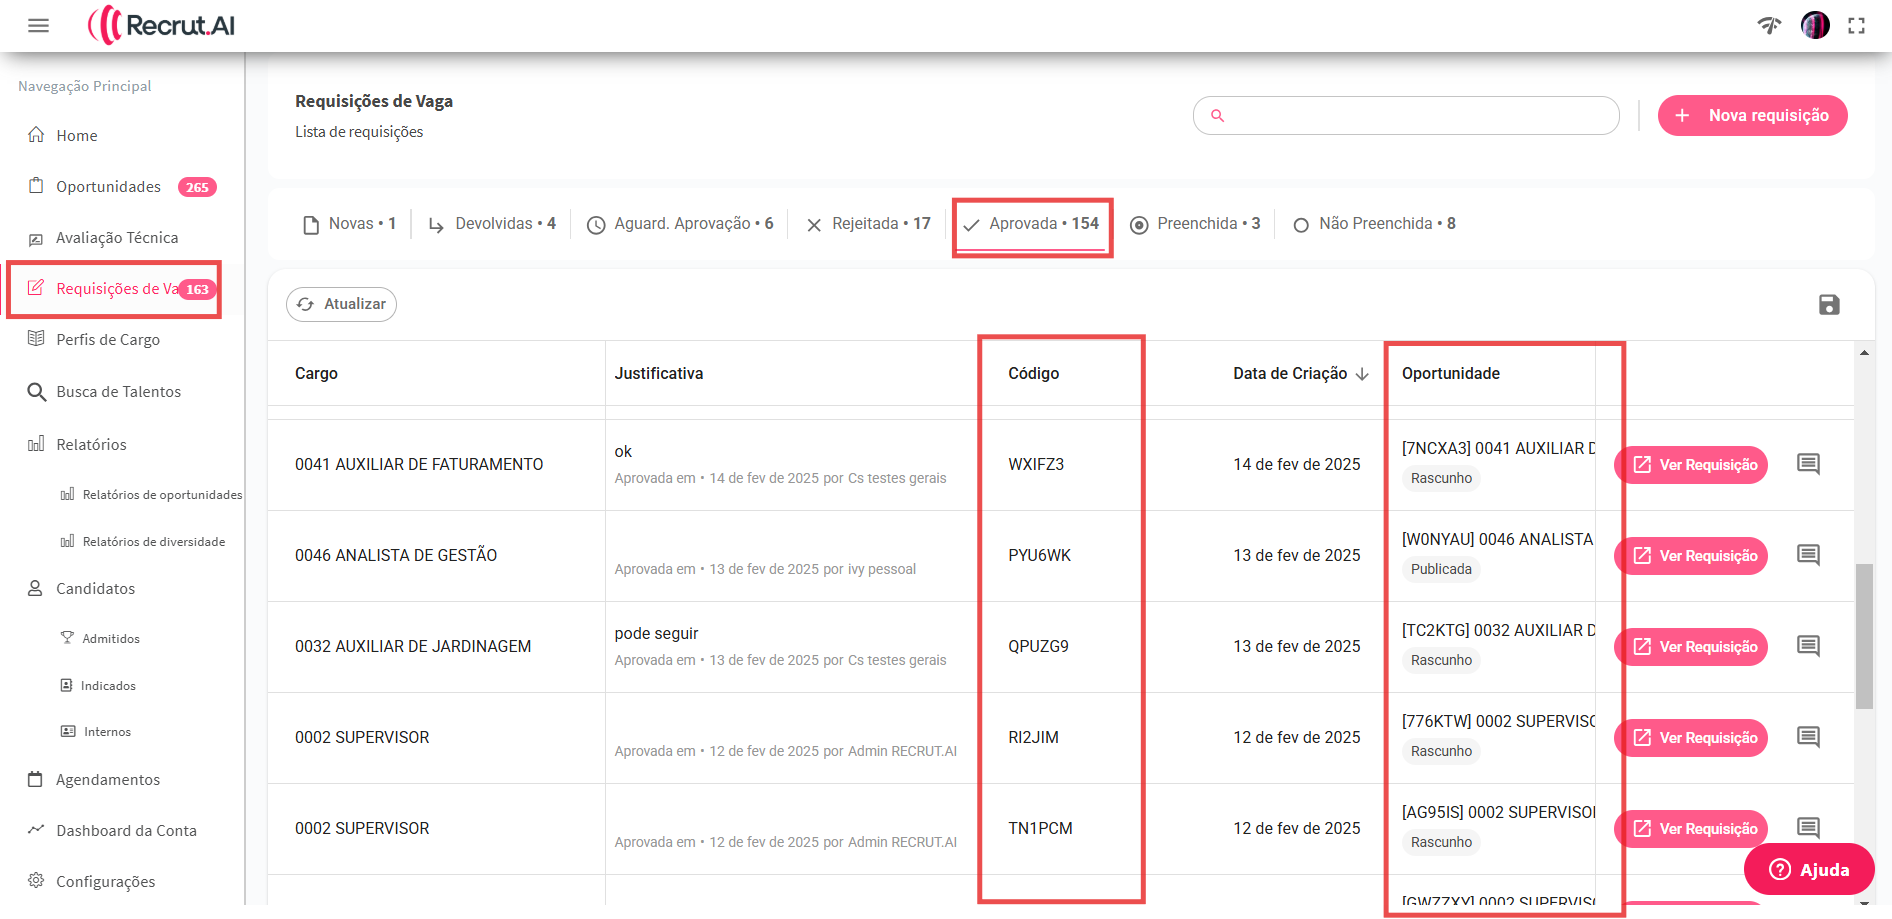Click the Nova requisição button
The image size is (1892, 919).
click(1752, 116)
